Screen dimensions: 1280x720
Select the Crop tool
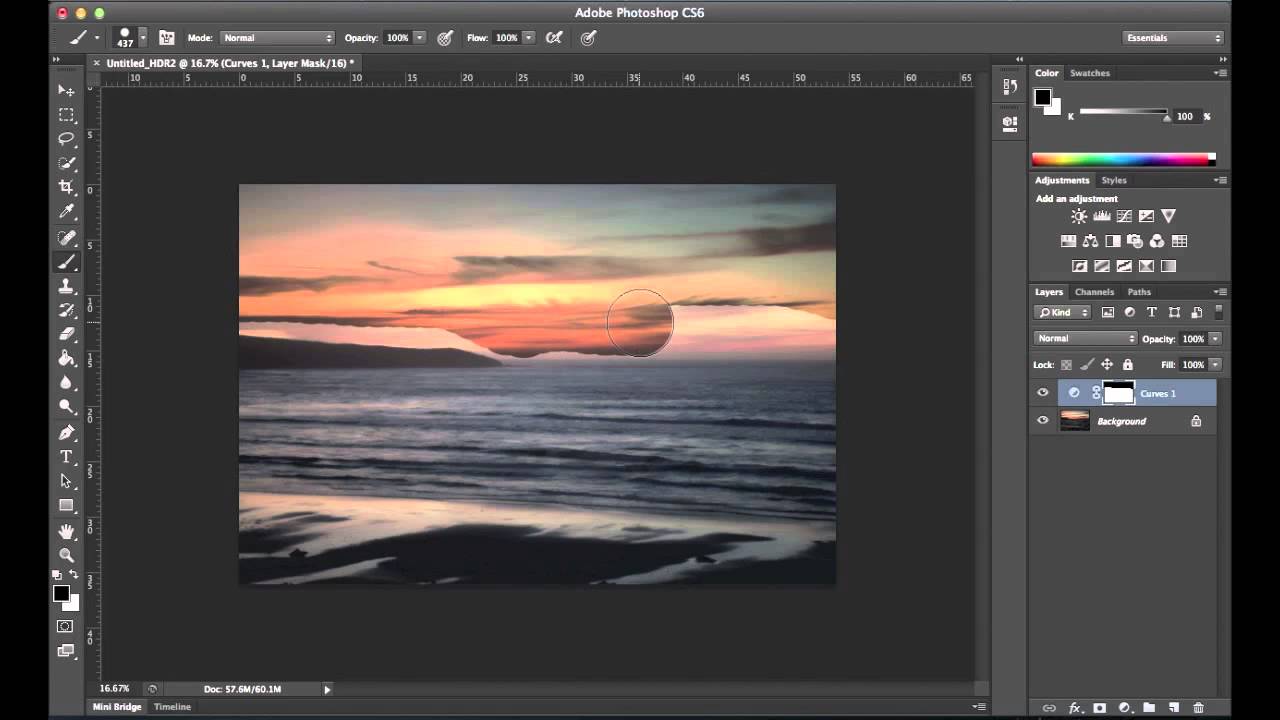(x=66, y=187)
